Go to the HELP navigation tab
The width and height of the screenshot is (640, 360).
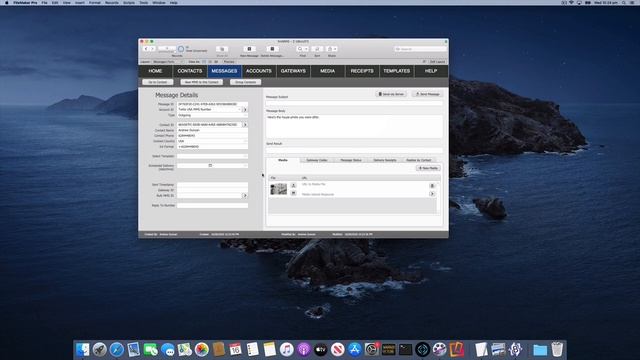(x=431, y=71)
